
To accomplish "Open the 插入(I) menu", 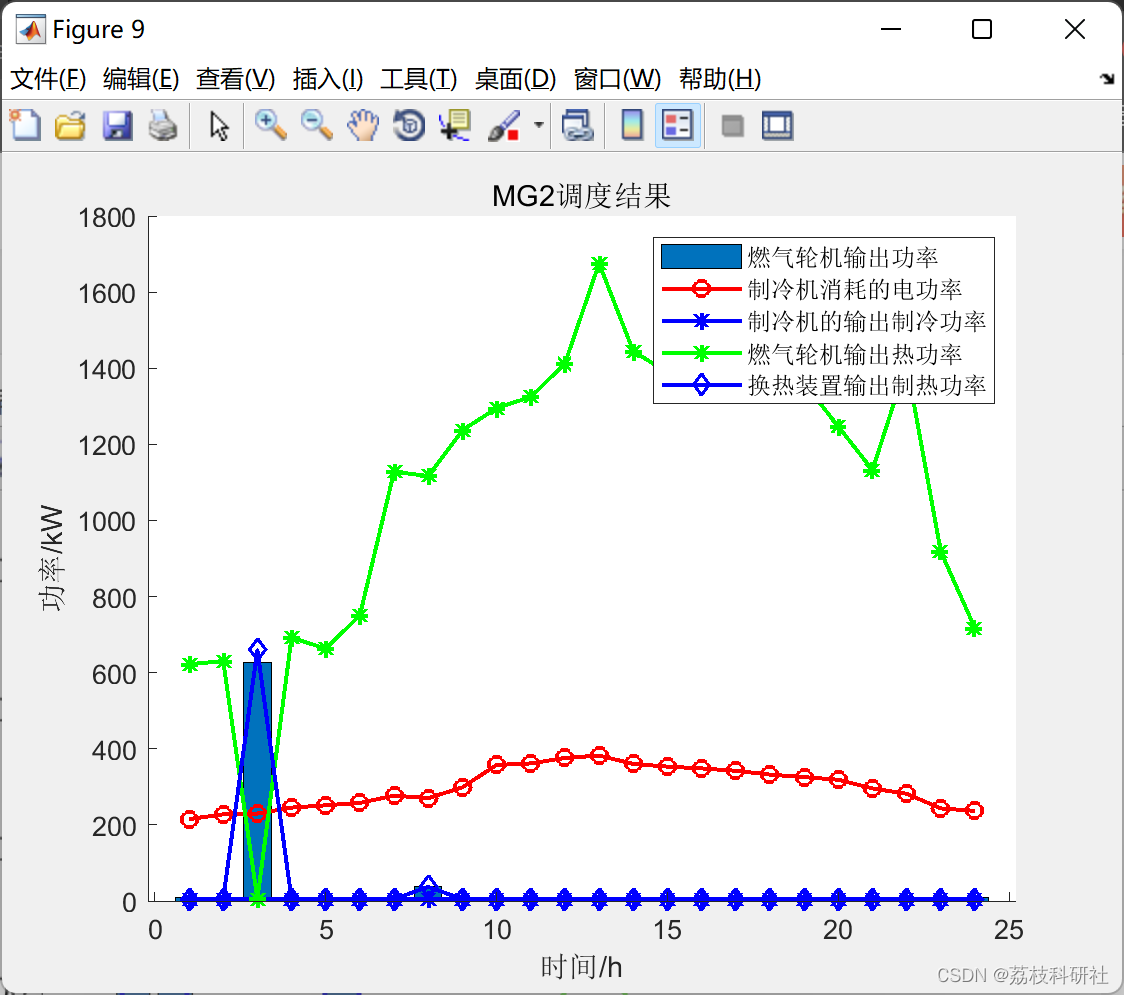I will tap(328, 79).
